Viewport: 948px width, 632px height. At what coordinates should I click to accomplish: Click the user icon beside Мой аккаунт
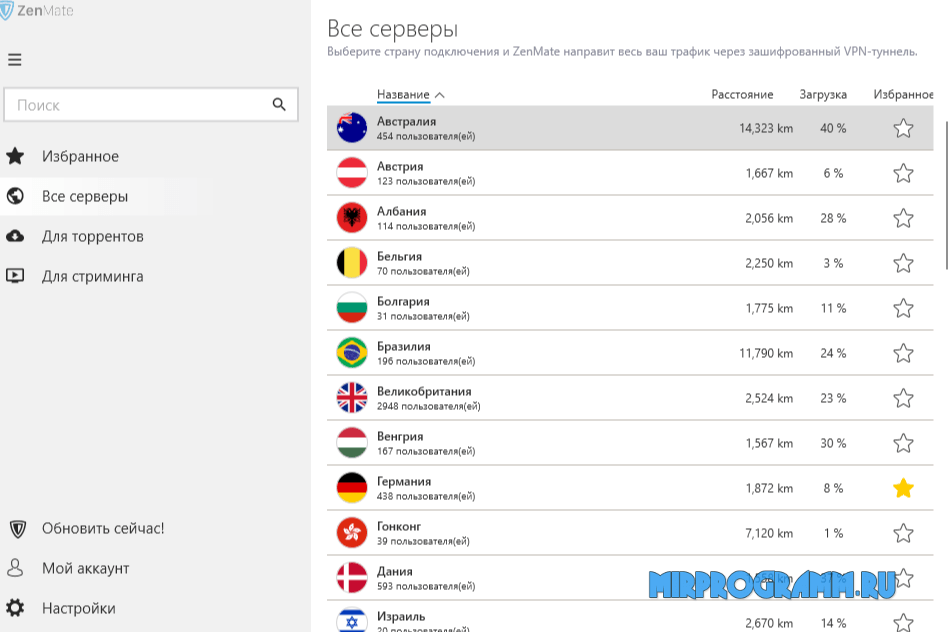coord(15,568)
